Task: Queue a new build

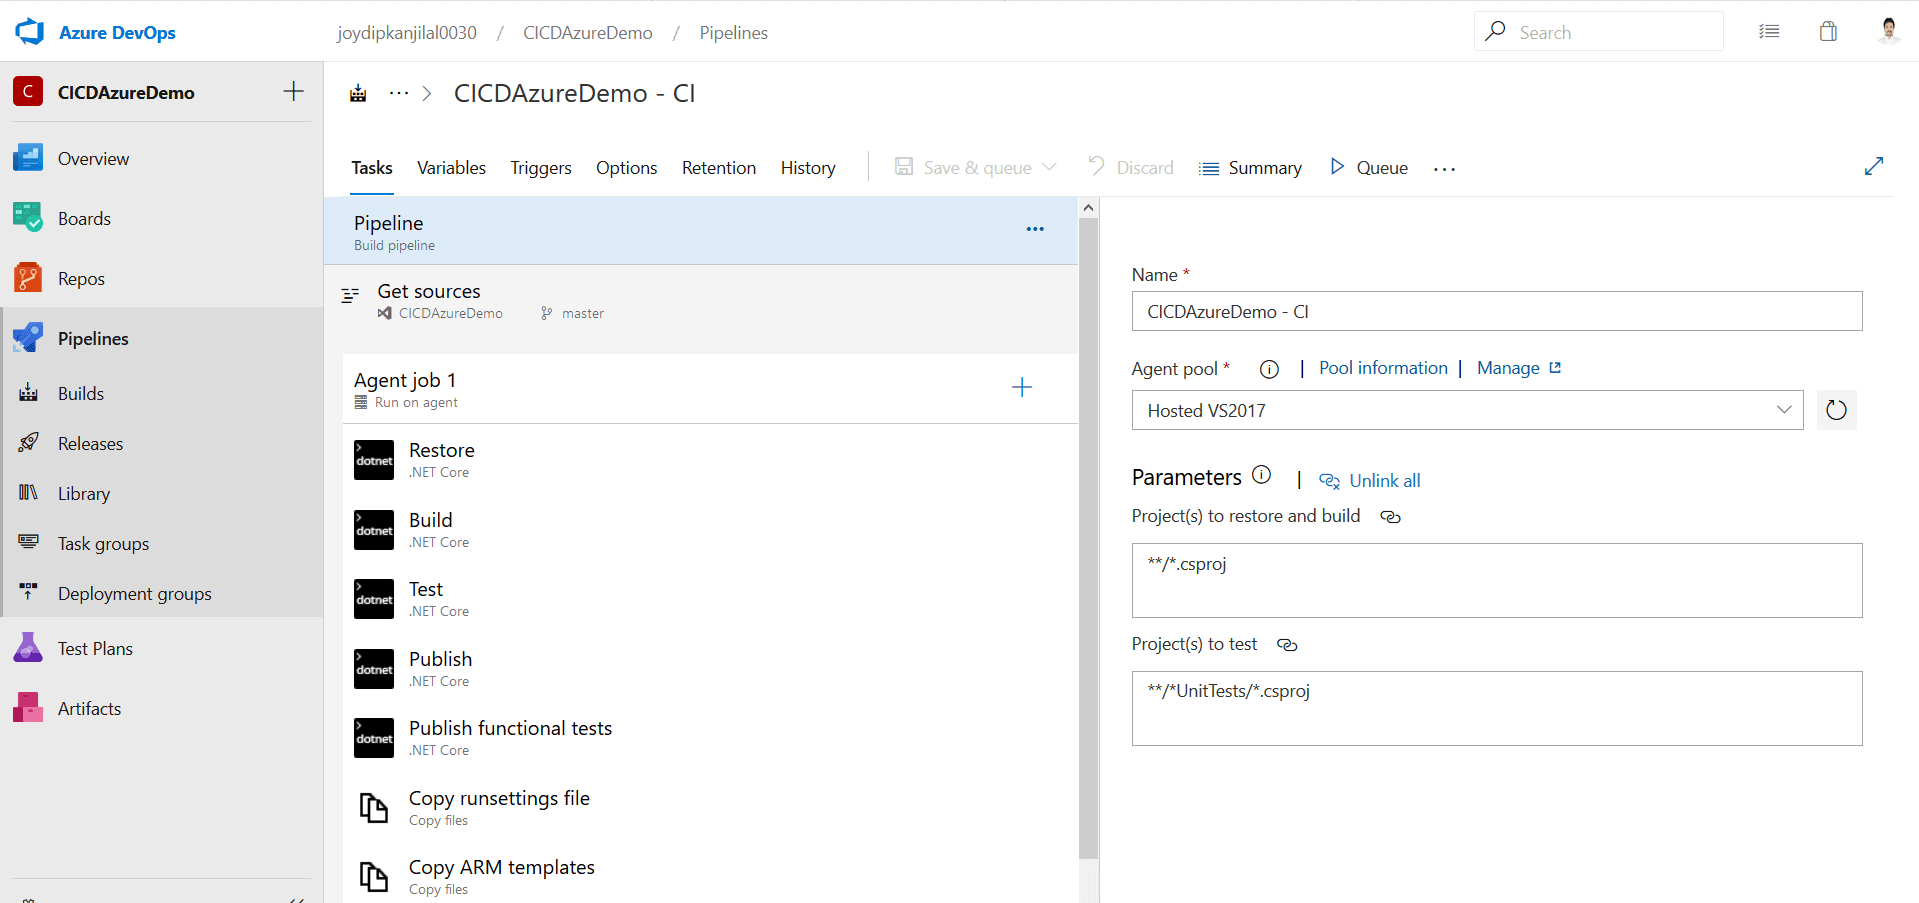Action: [1368, 168]
